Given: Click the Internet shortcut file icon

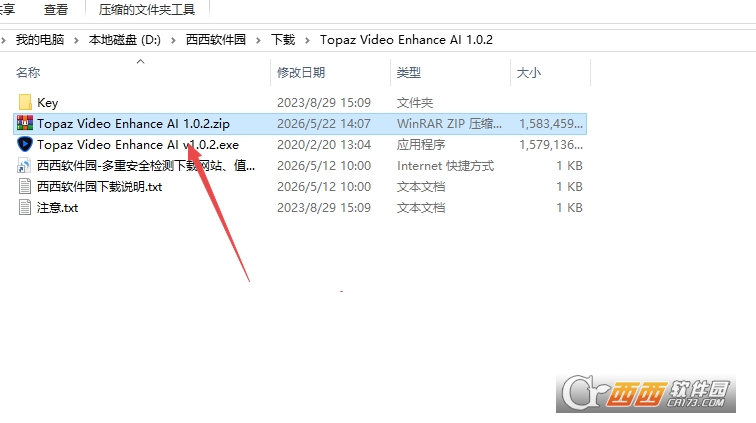Looking at the screenshot, I should (24, 165).
